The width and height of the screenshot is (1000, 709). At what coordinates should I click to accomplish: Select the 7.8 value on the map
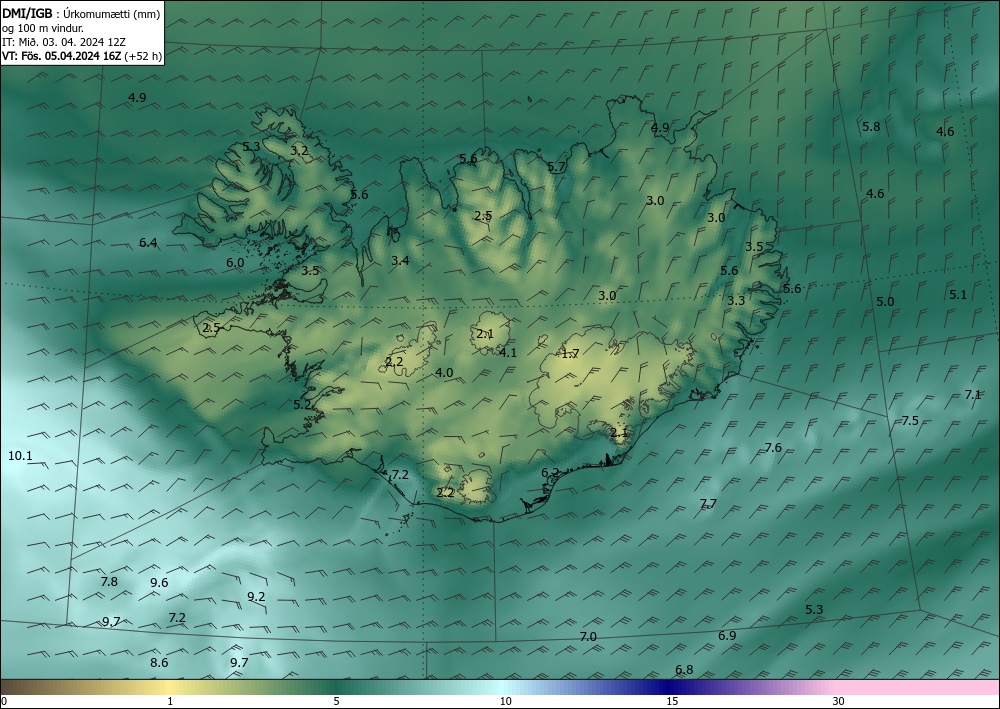click(109, 581)
